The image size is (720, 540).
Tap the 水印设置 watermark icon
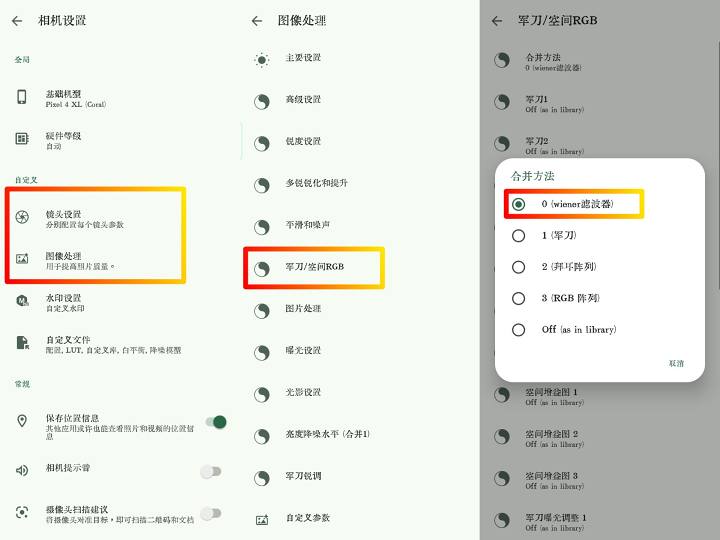tap(22, 301)
